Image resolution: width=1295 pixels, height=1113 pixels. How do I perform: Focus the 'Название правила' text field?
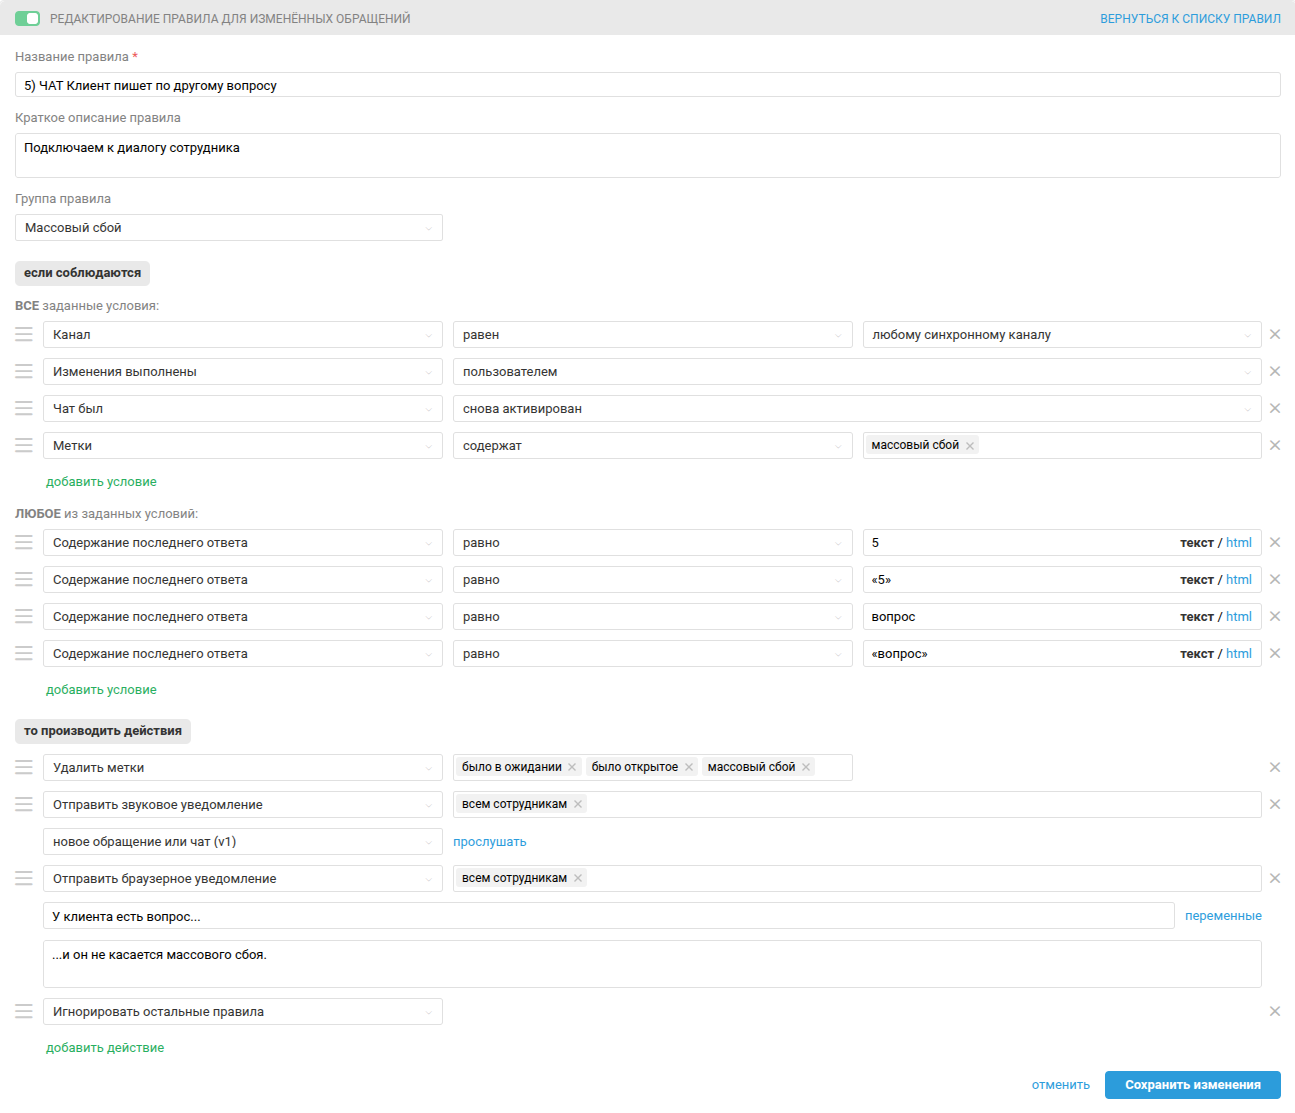pyautogui.click(x=647, y=86)
